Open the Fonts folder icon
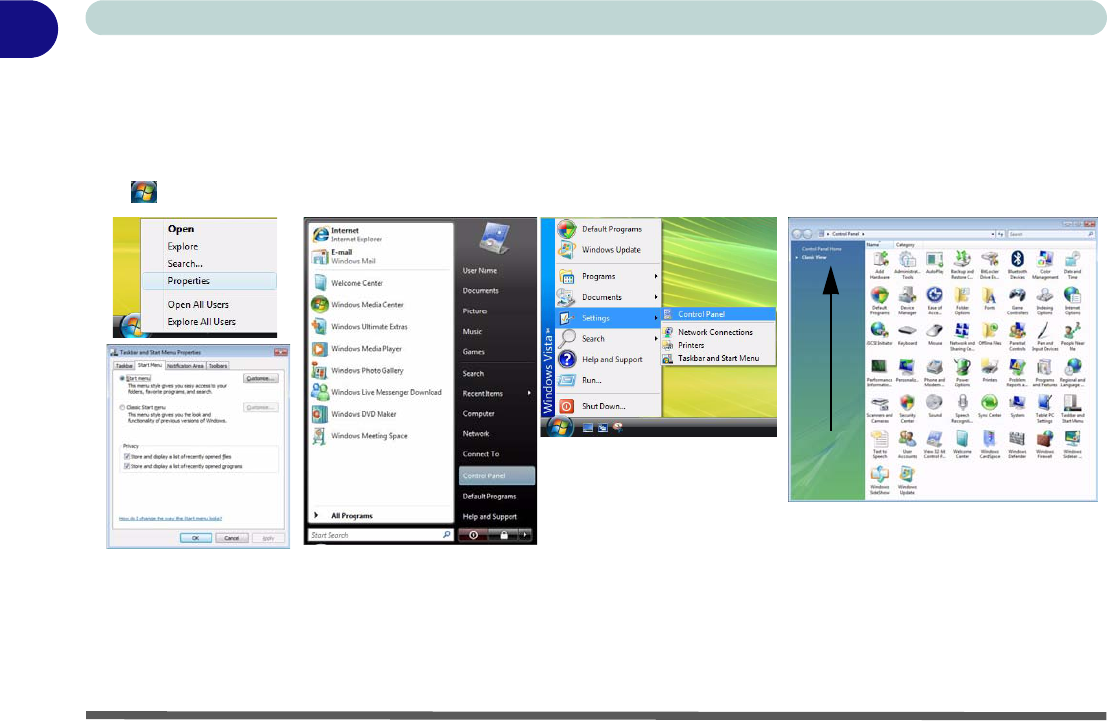The height and width of the screenshot is (721, 1107). (989, 299)
